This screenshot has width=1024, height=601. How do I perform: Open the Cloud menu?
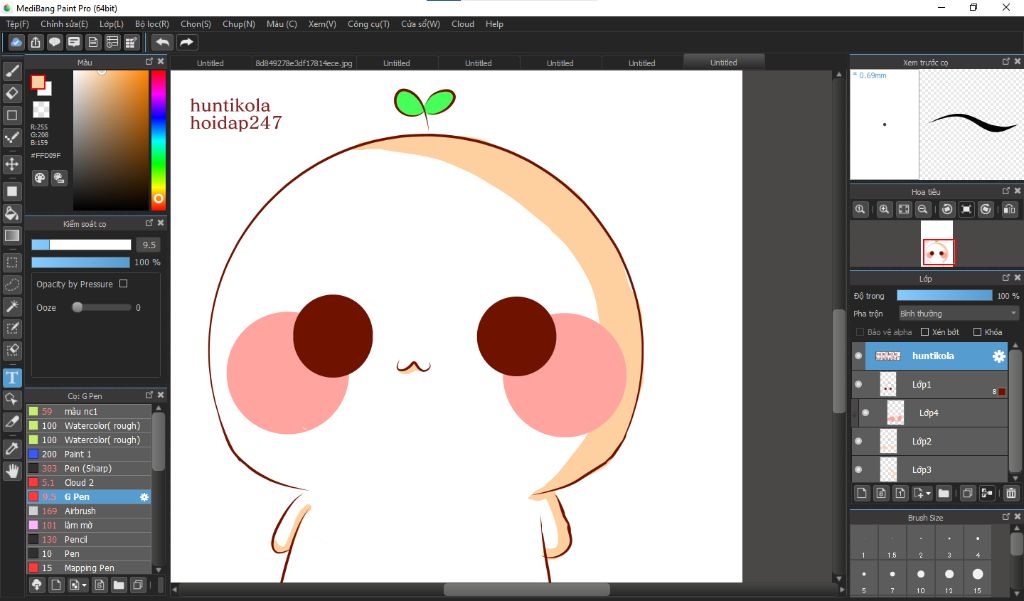pos(463,24)
